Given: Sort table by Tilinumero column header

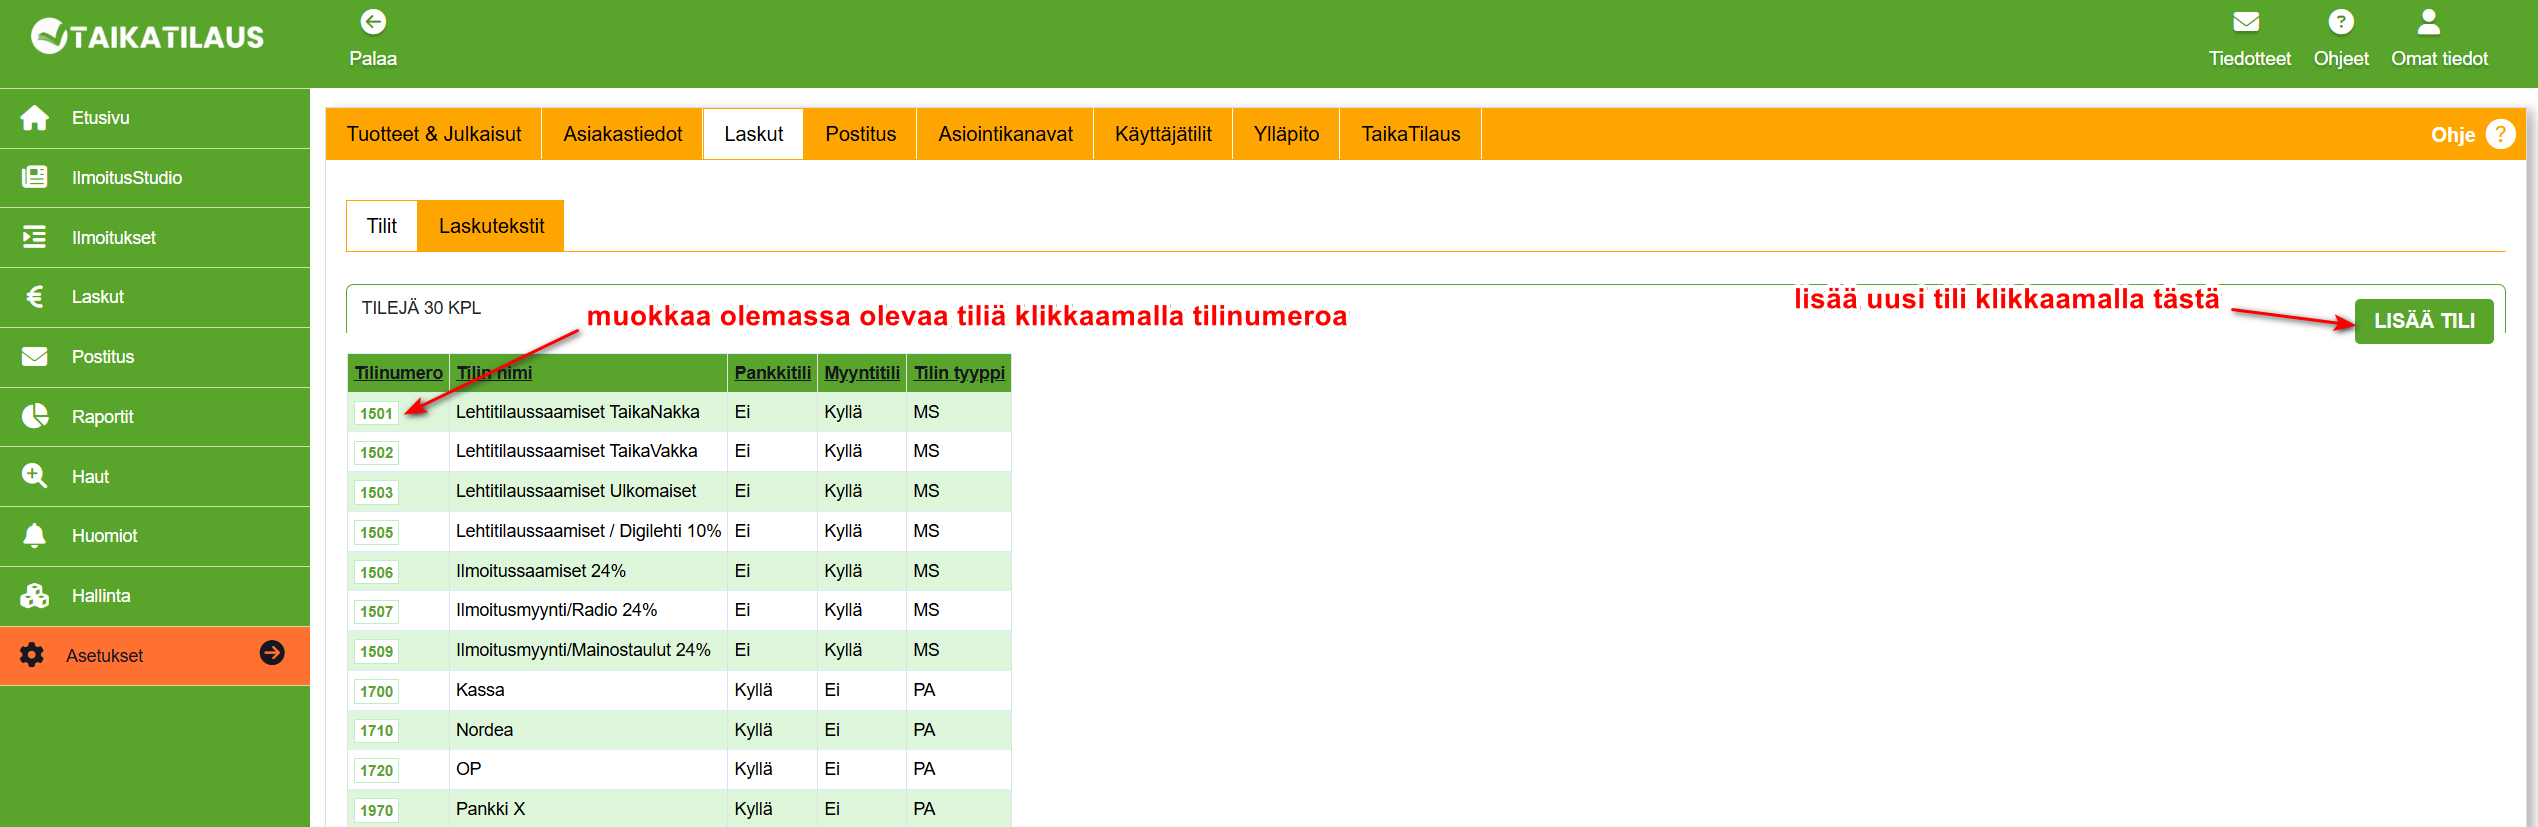Looking at the screenshot, I should tap(398, 373).
